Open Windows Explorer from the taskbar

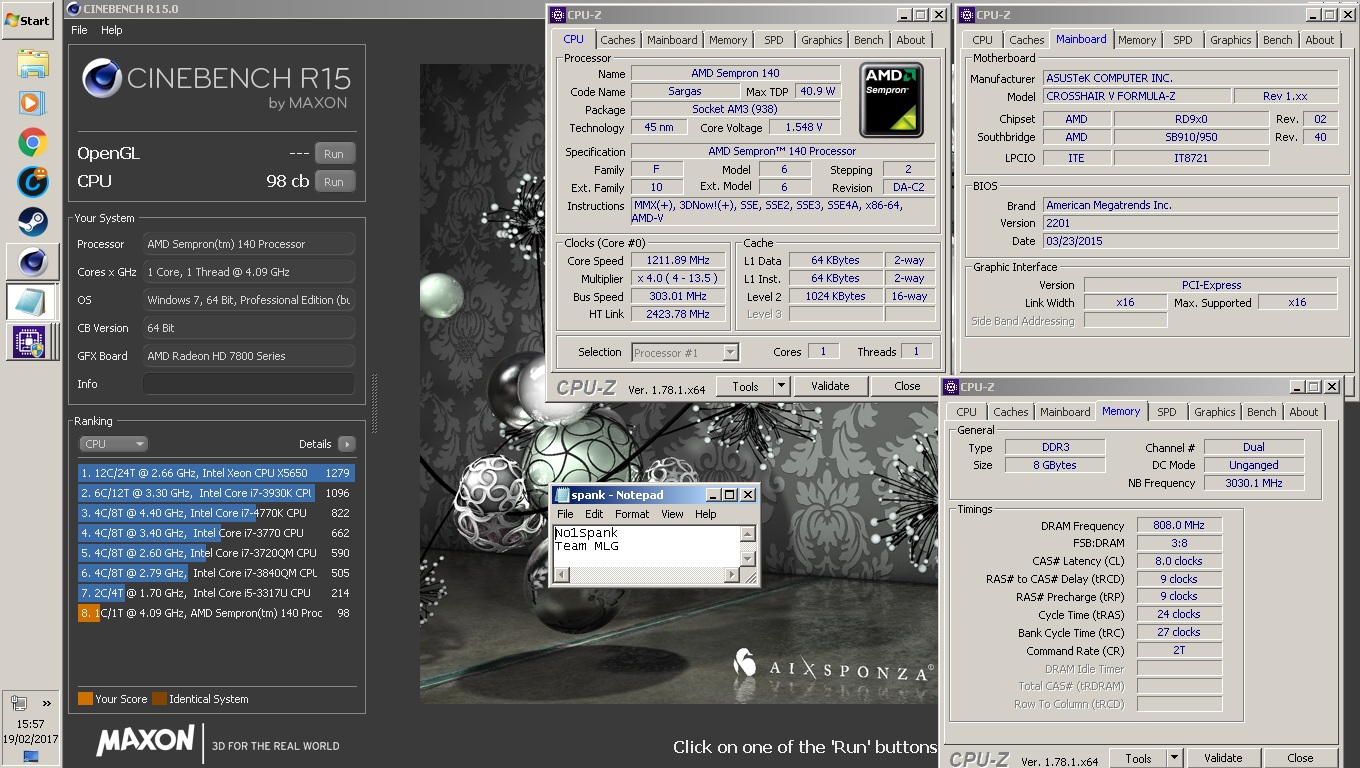coord(32,65)
